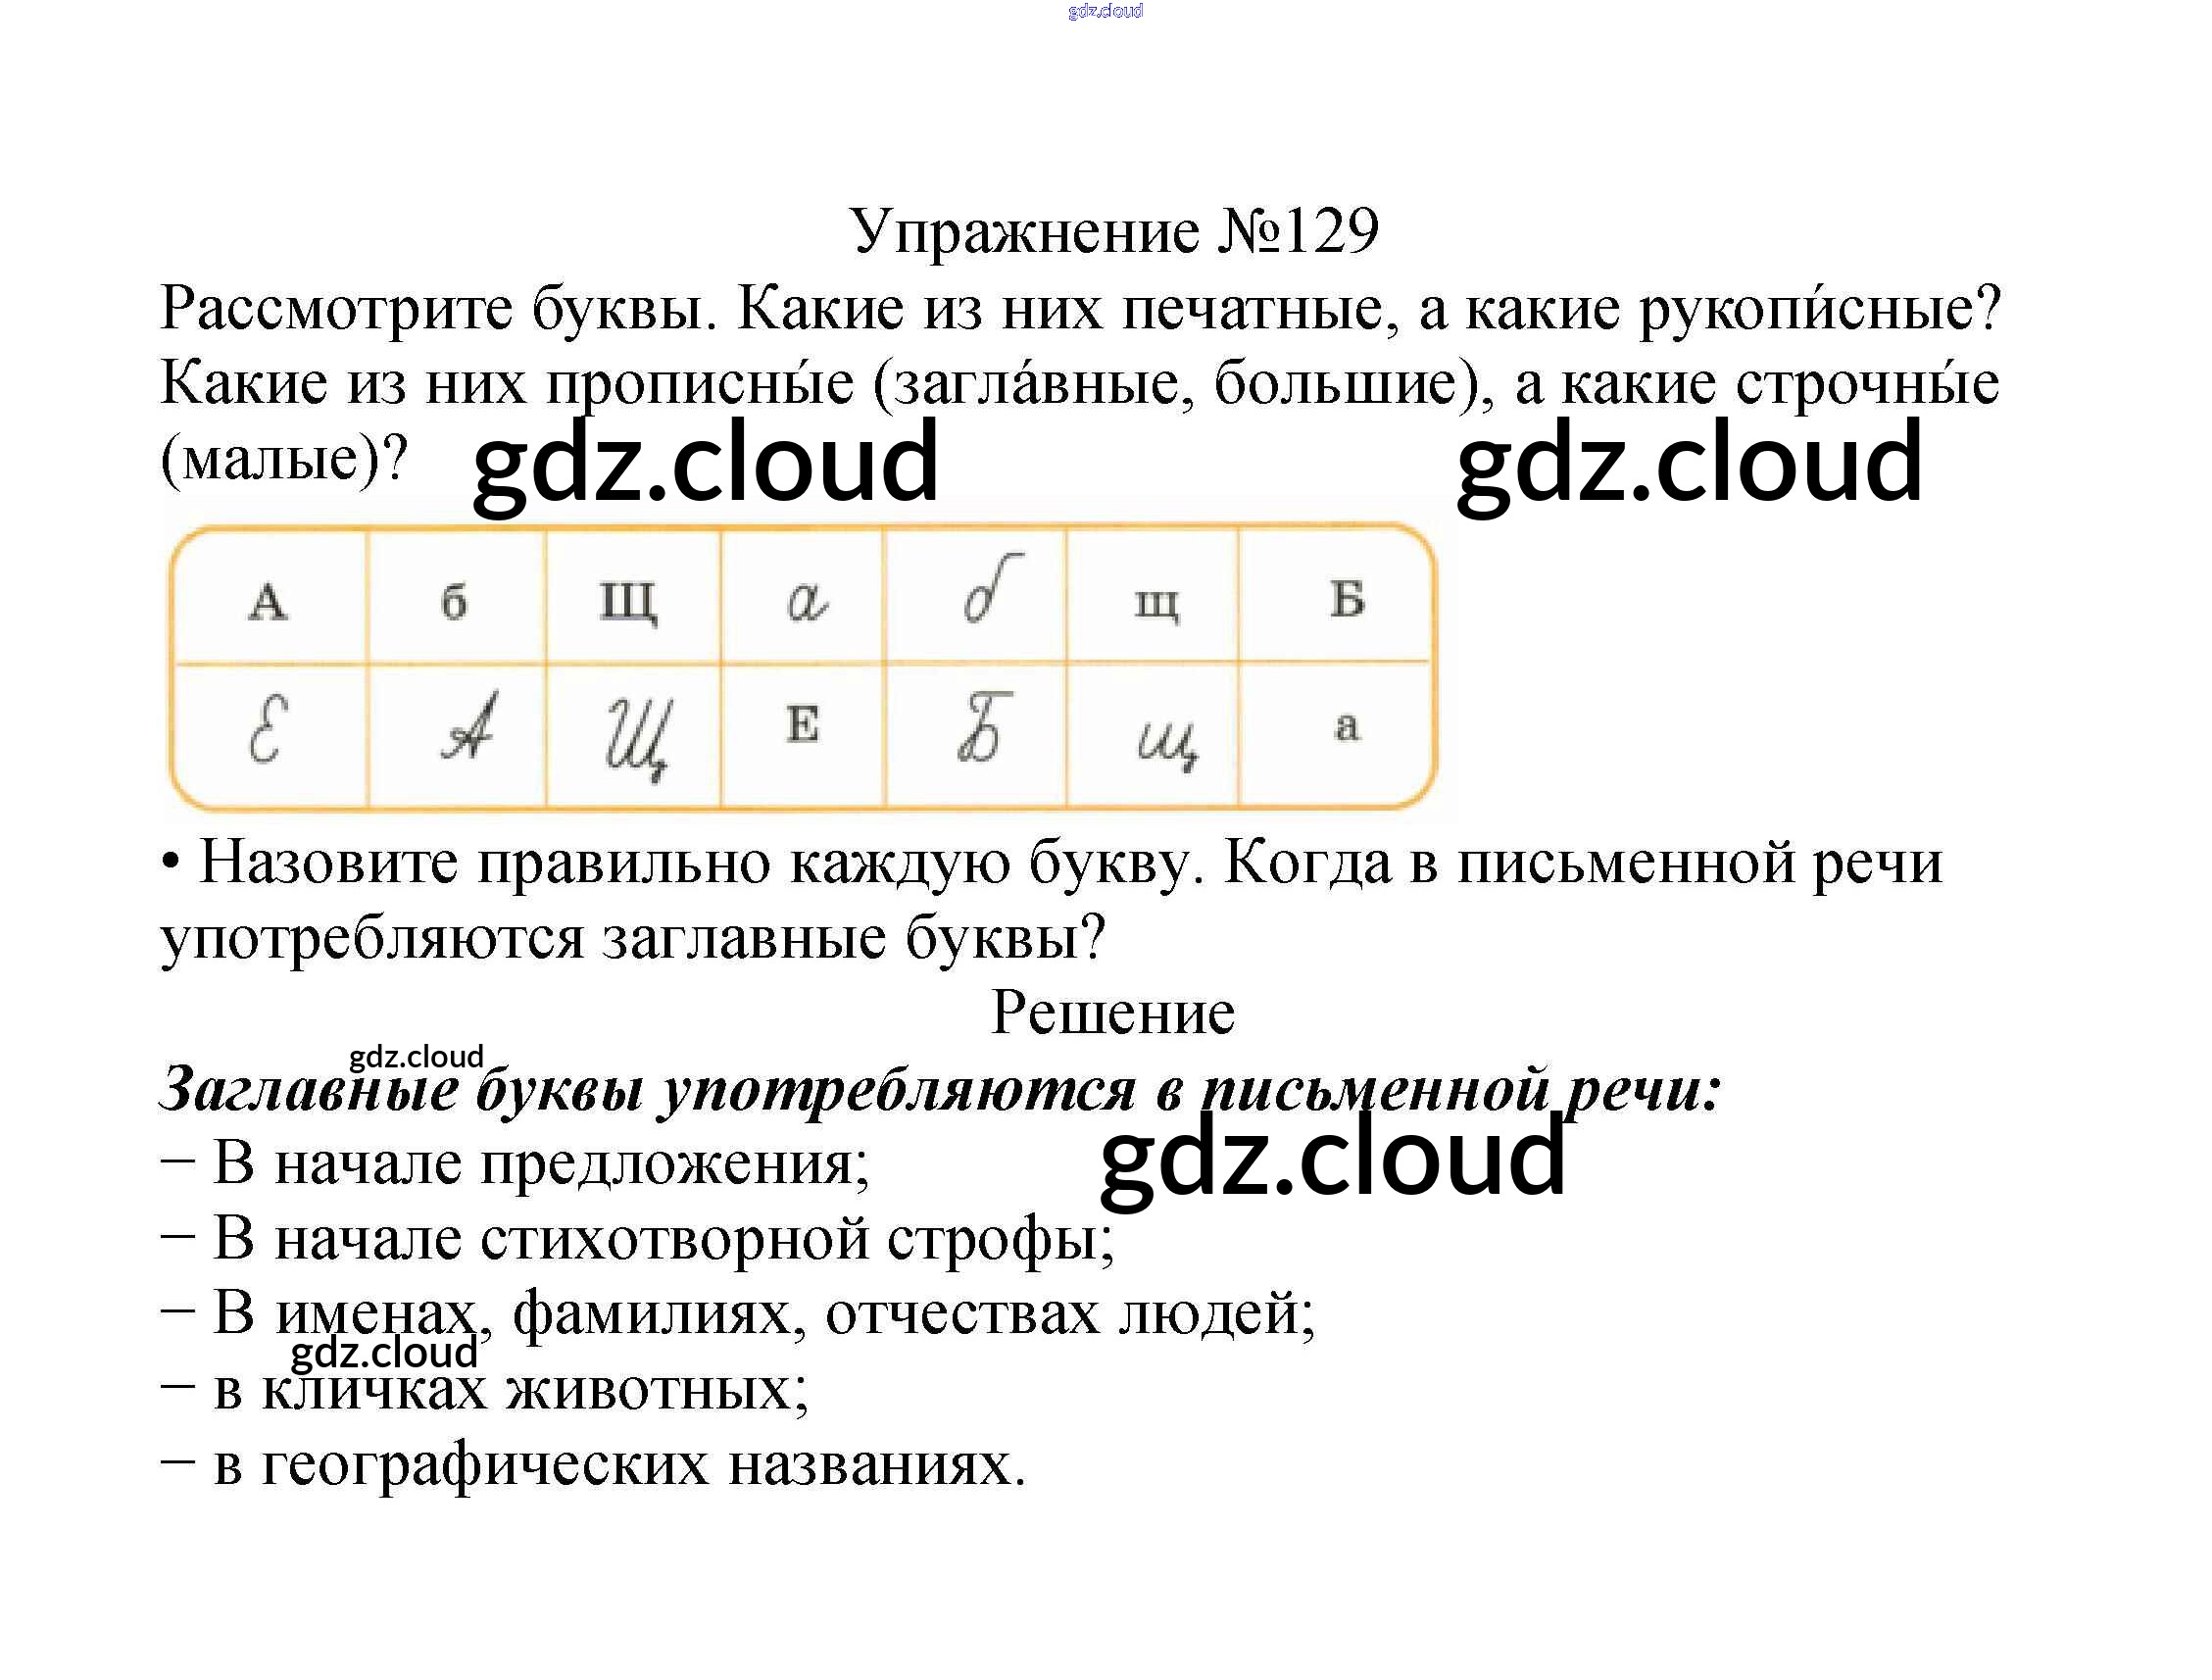
Task: Click the printed capital Б in top row
Action: tap(1347, 598)
